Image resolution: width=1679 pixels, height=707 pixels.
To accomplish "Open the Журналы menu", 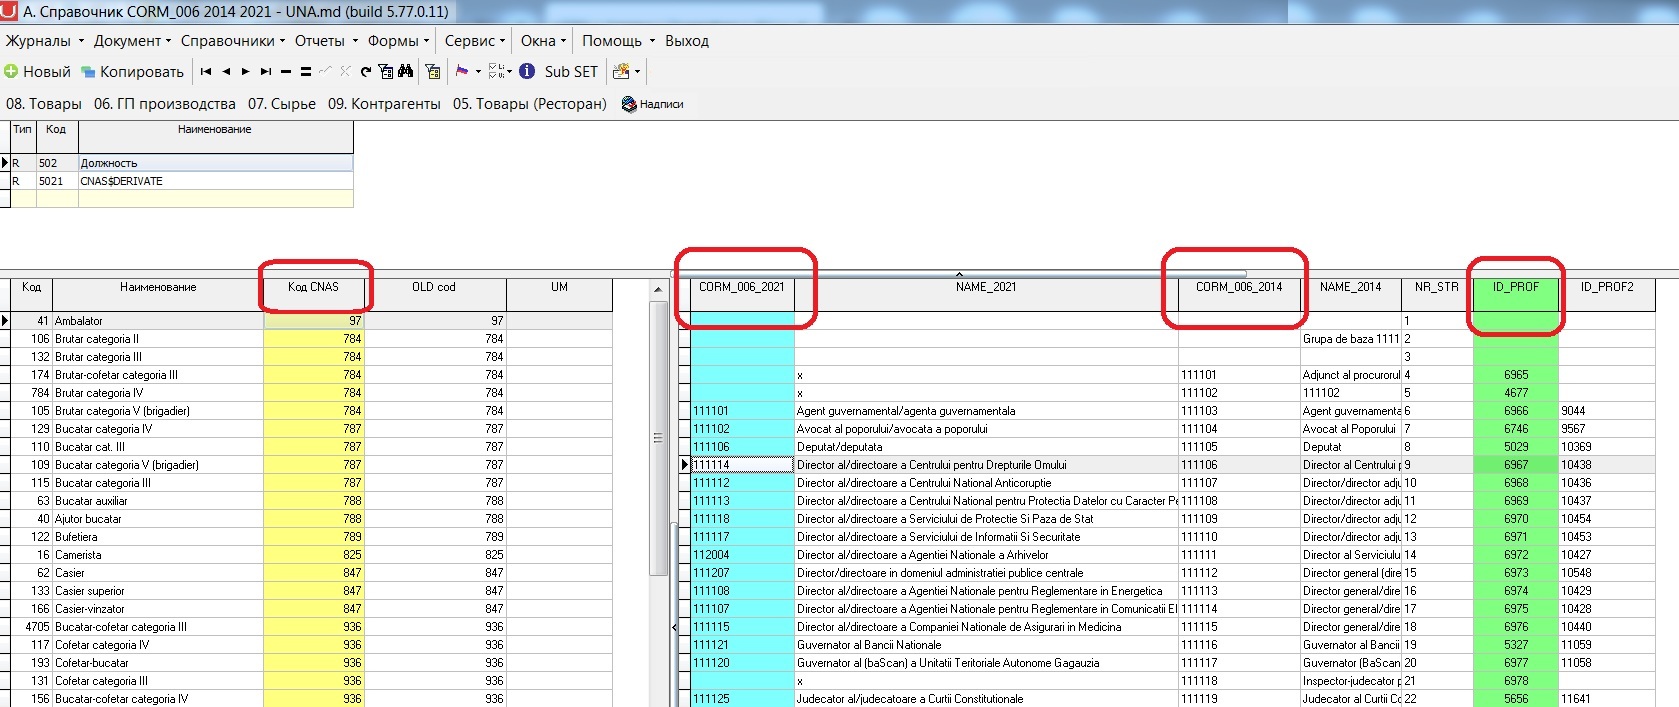I will pos(44,41).
